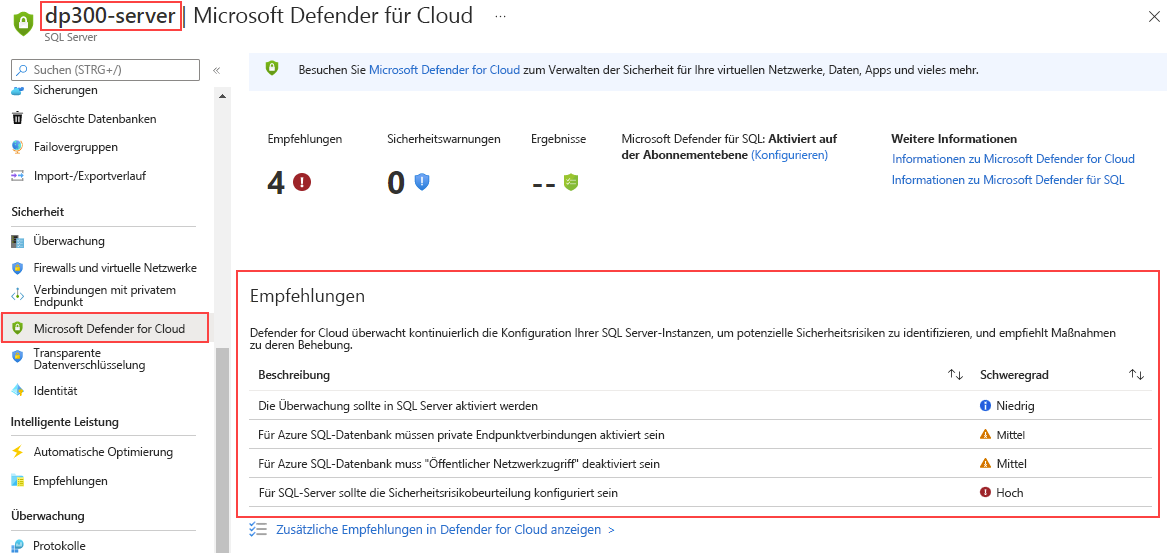Click the warning triangle in Öffentlicher Netzwerkzugriff row
Viewport: 1167px width, 553px height.
[986, 464]
